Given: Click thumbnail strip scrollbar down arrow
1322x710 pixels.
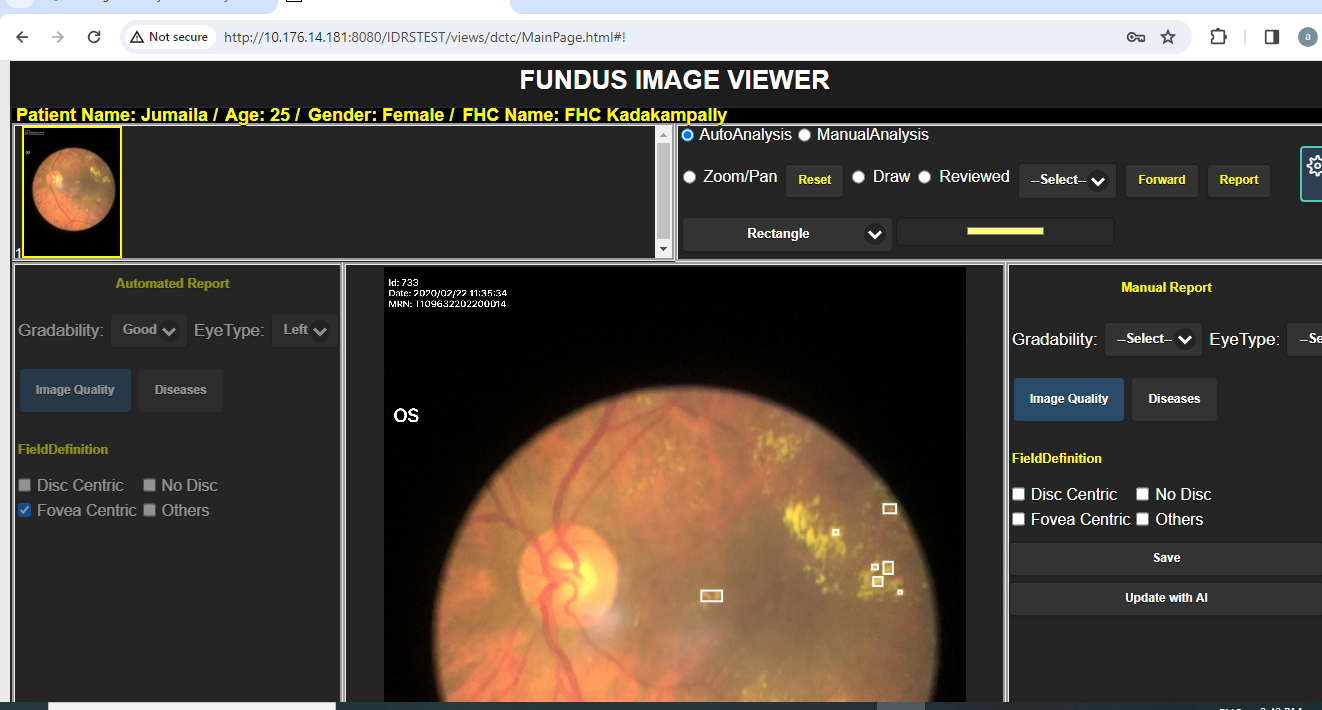Looking at the screenshot, I should (664, 249).
